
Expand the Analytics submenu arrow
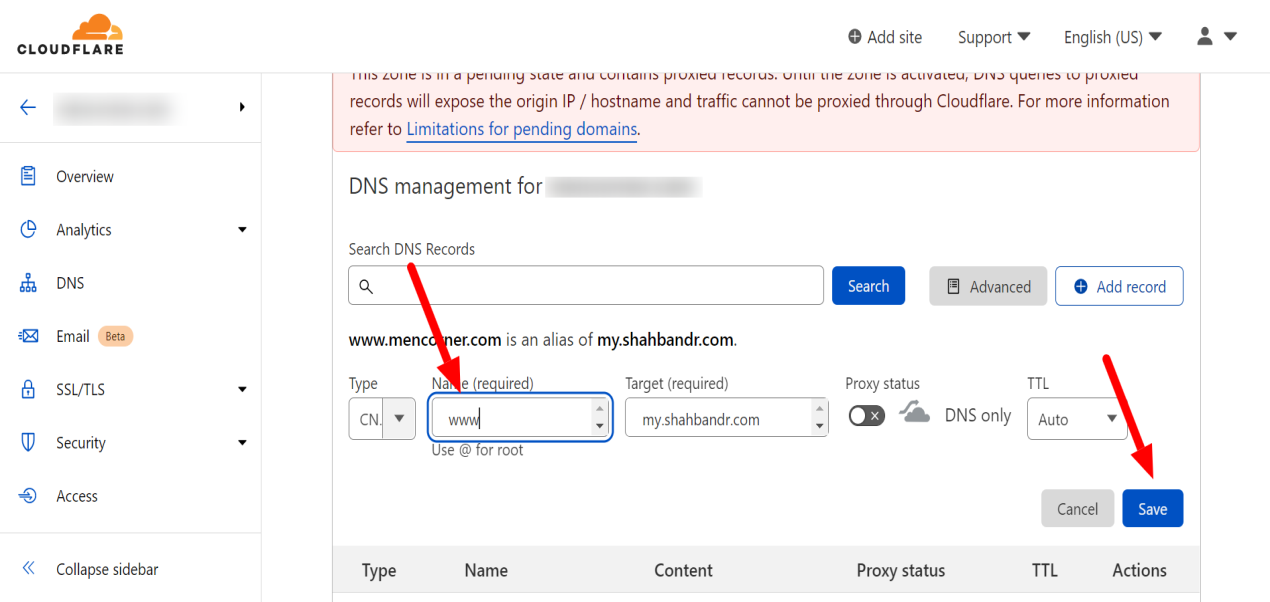(241, 230)
